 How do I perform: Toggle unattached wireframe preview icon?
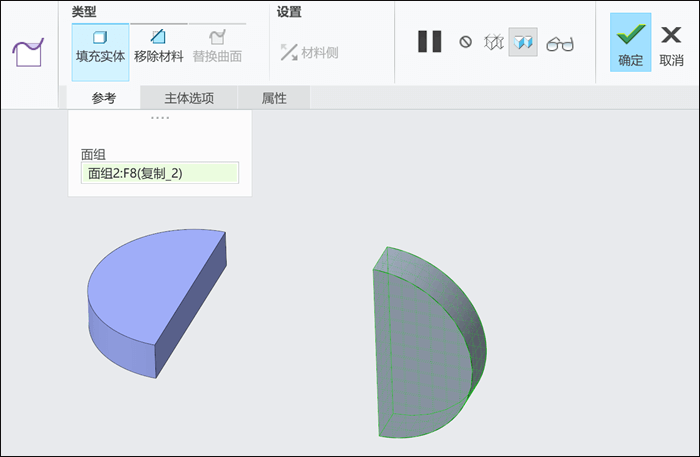pyautogui.click(x=494, y=42)
